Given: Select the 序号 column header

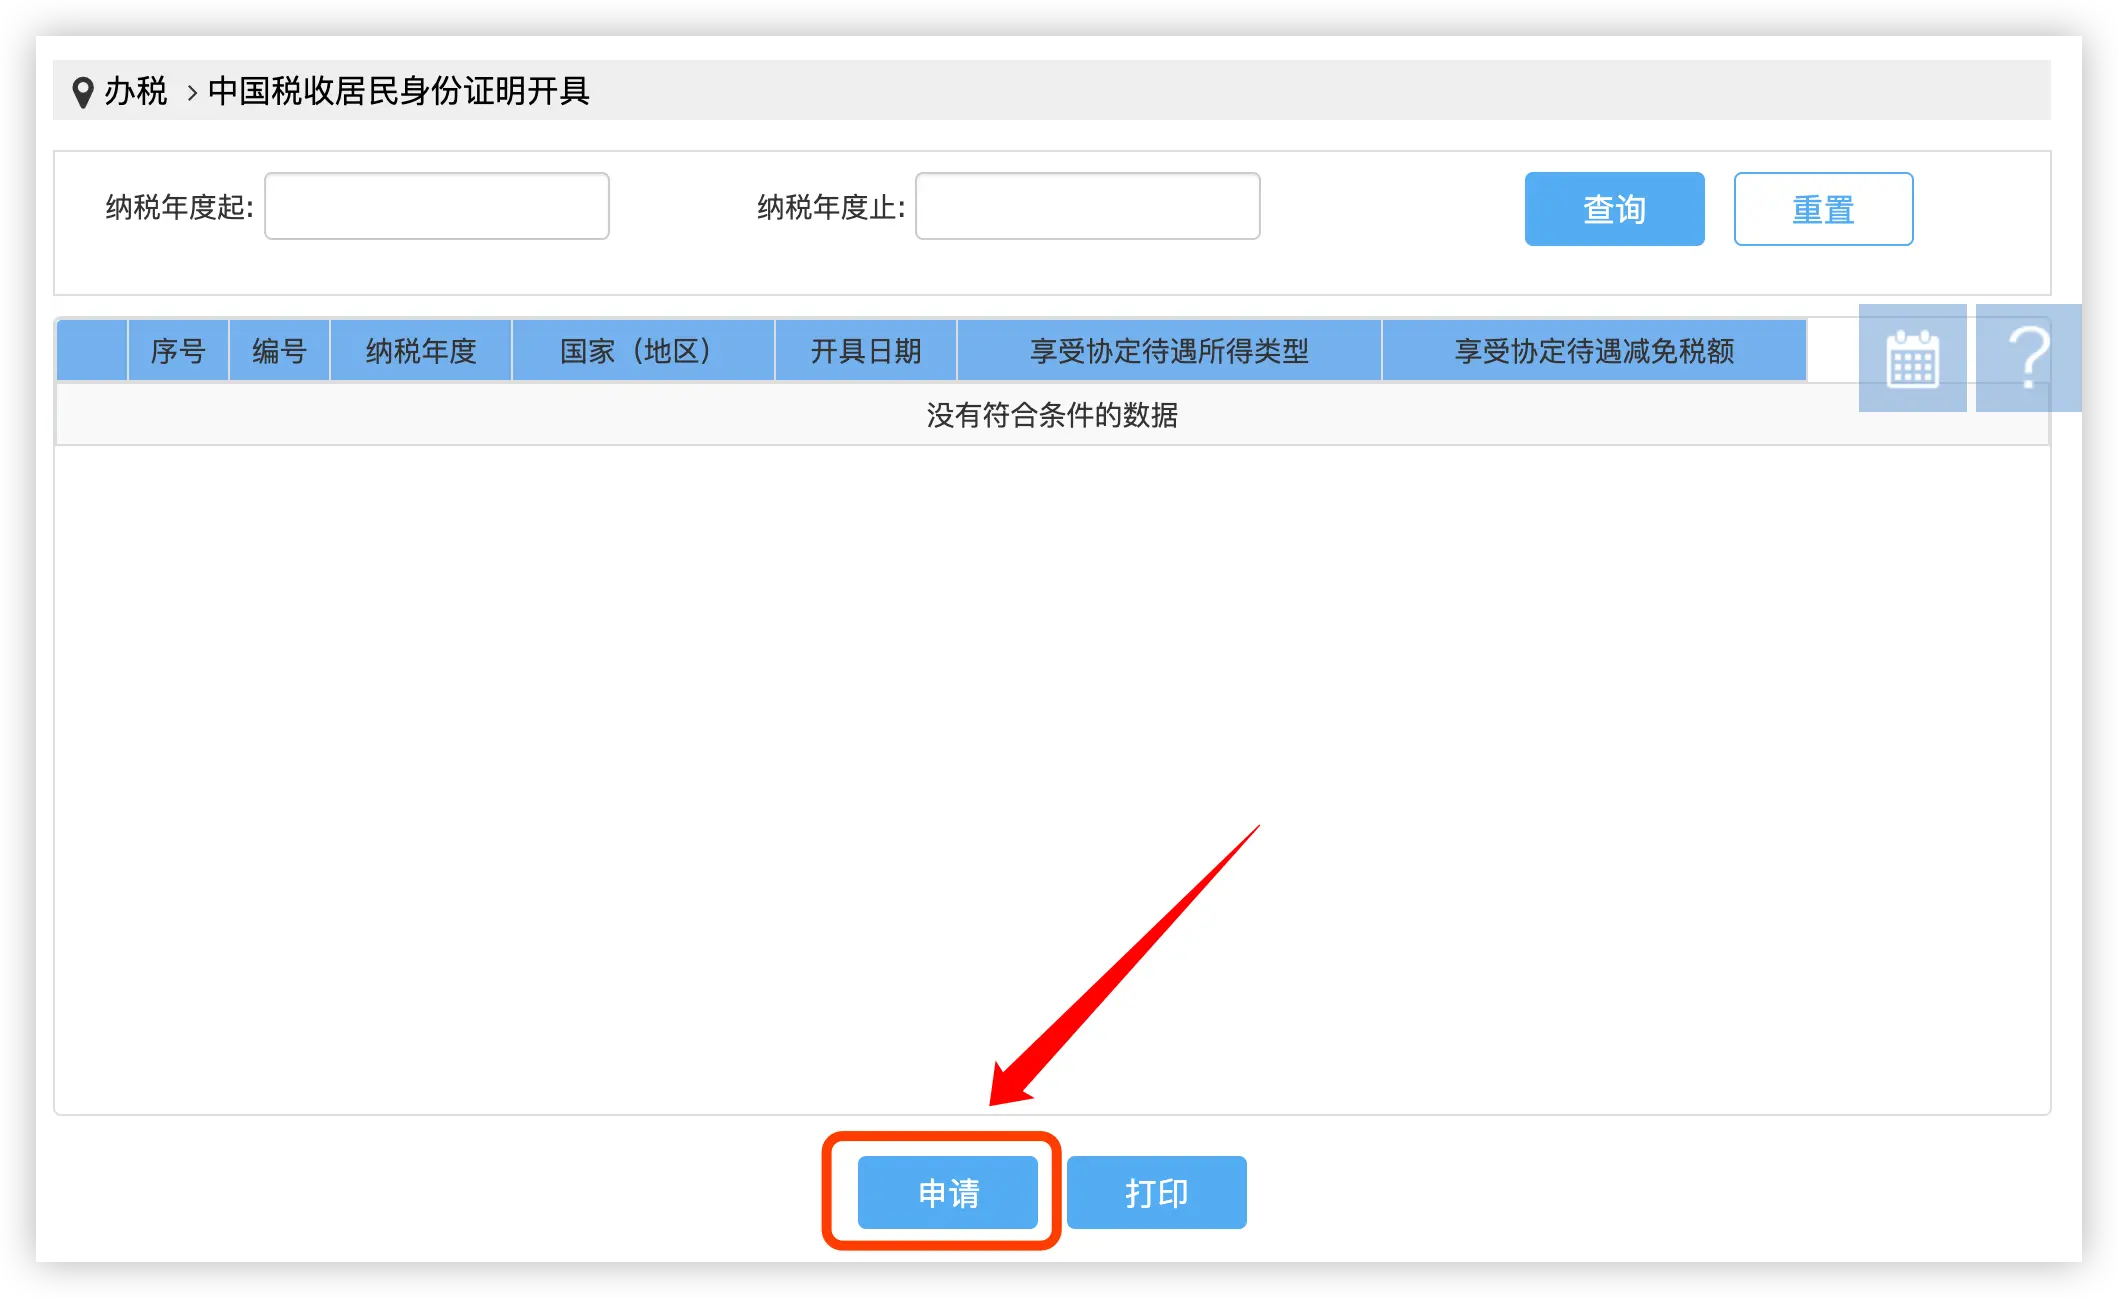Looking at the screenshot, I should 178,351.
